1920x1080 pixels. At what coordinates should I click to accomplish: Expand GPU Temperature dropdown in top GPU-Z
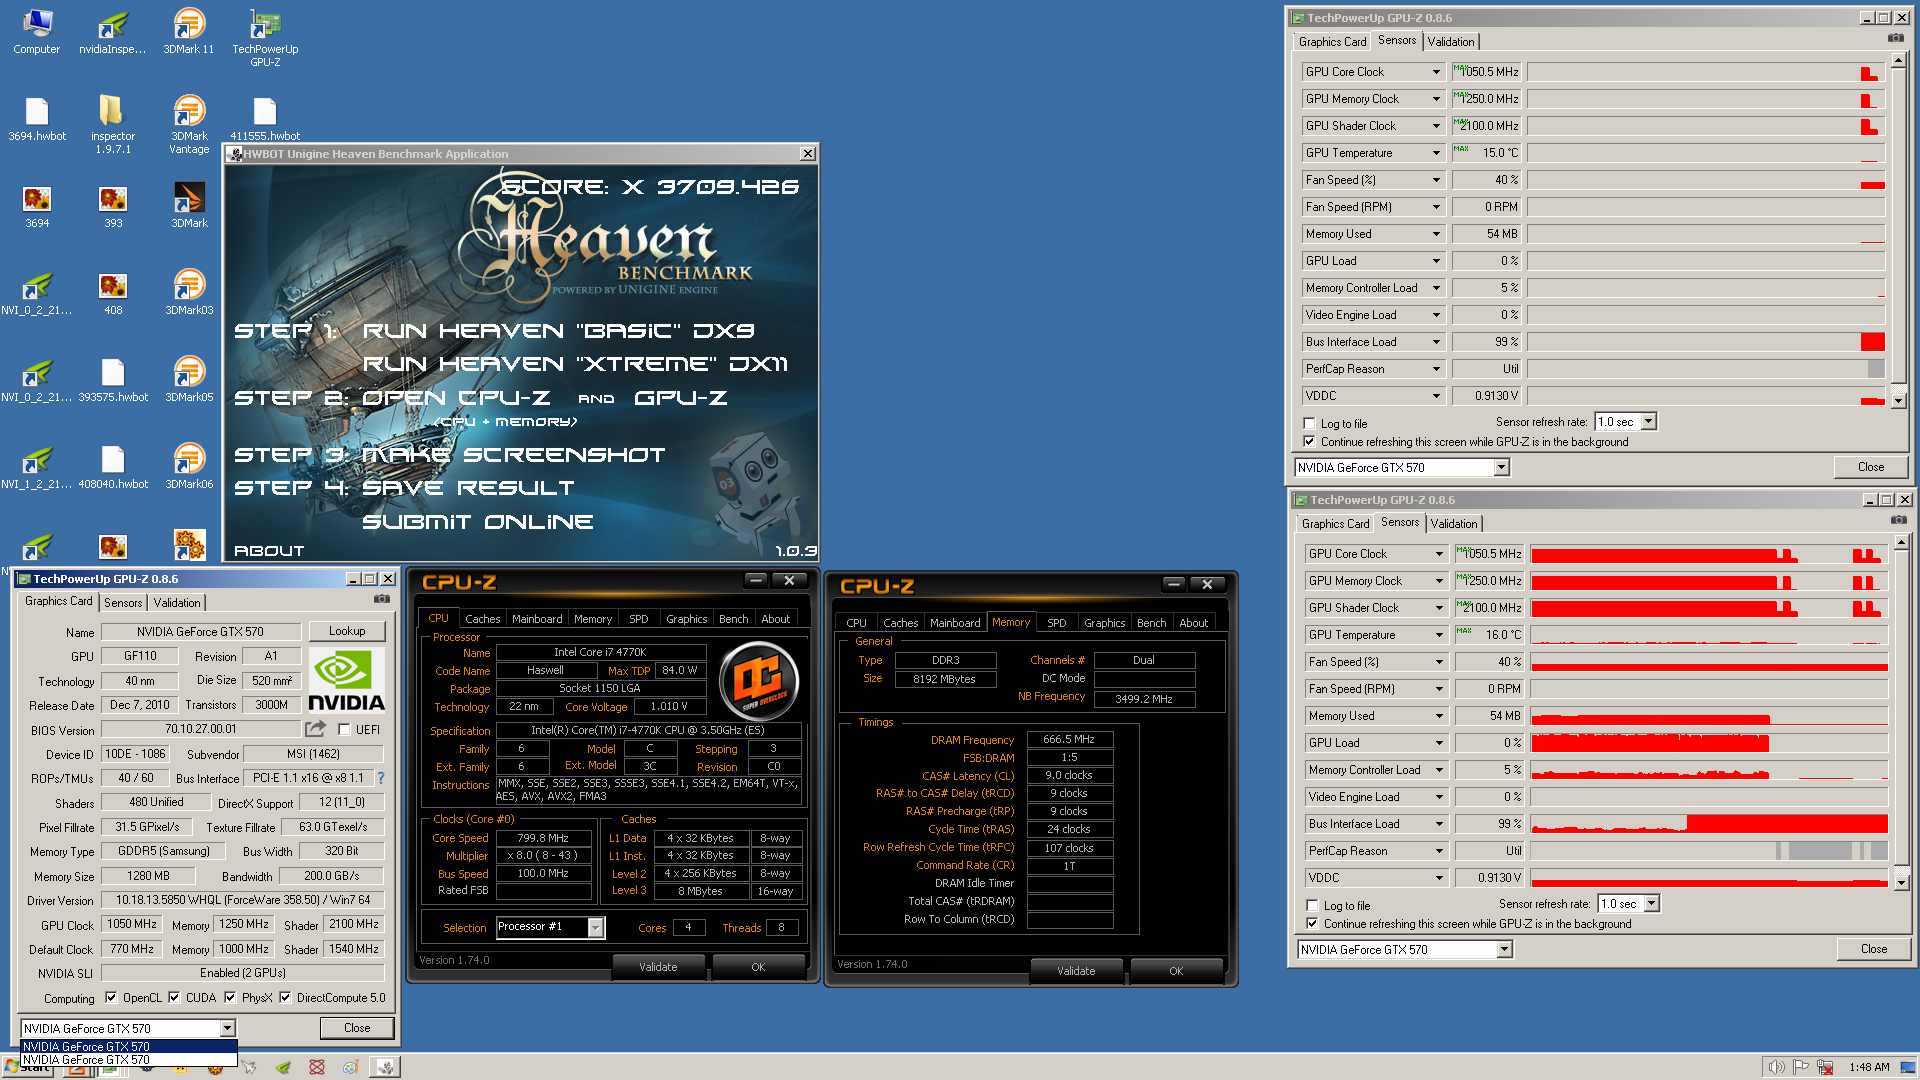click(x=1436, y=153)
